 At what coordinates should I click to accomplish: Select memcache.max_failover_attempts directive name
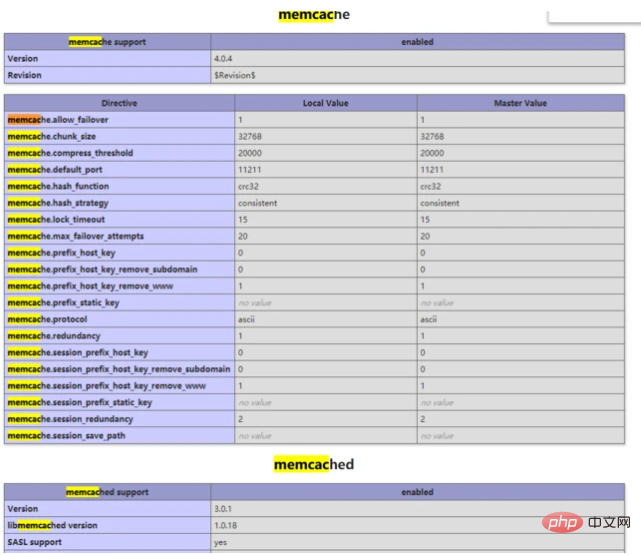point(76,236)
